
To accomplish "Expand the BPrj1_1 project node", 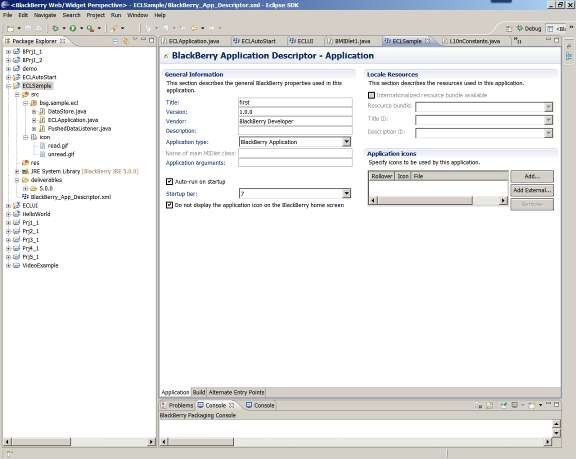I will pyautogui.click(x=8, y=52).
